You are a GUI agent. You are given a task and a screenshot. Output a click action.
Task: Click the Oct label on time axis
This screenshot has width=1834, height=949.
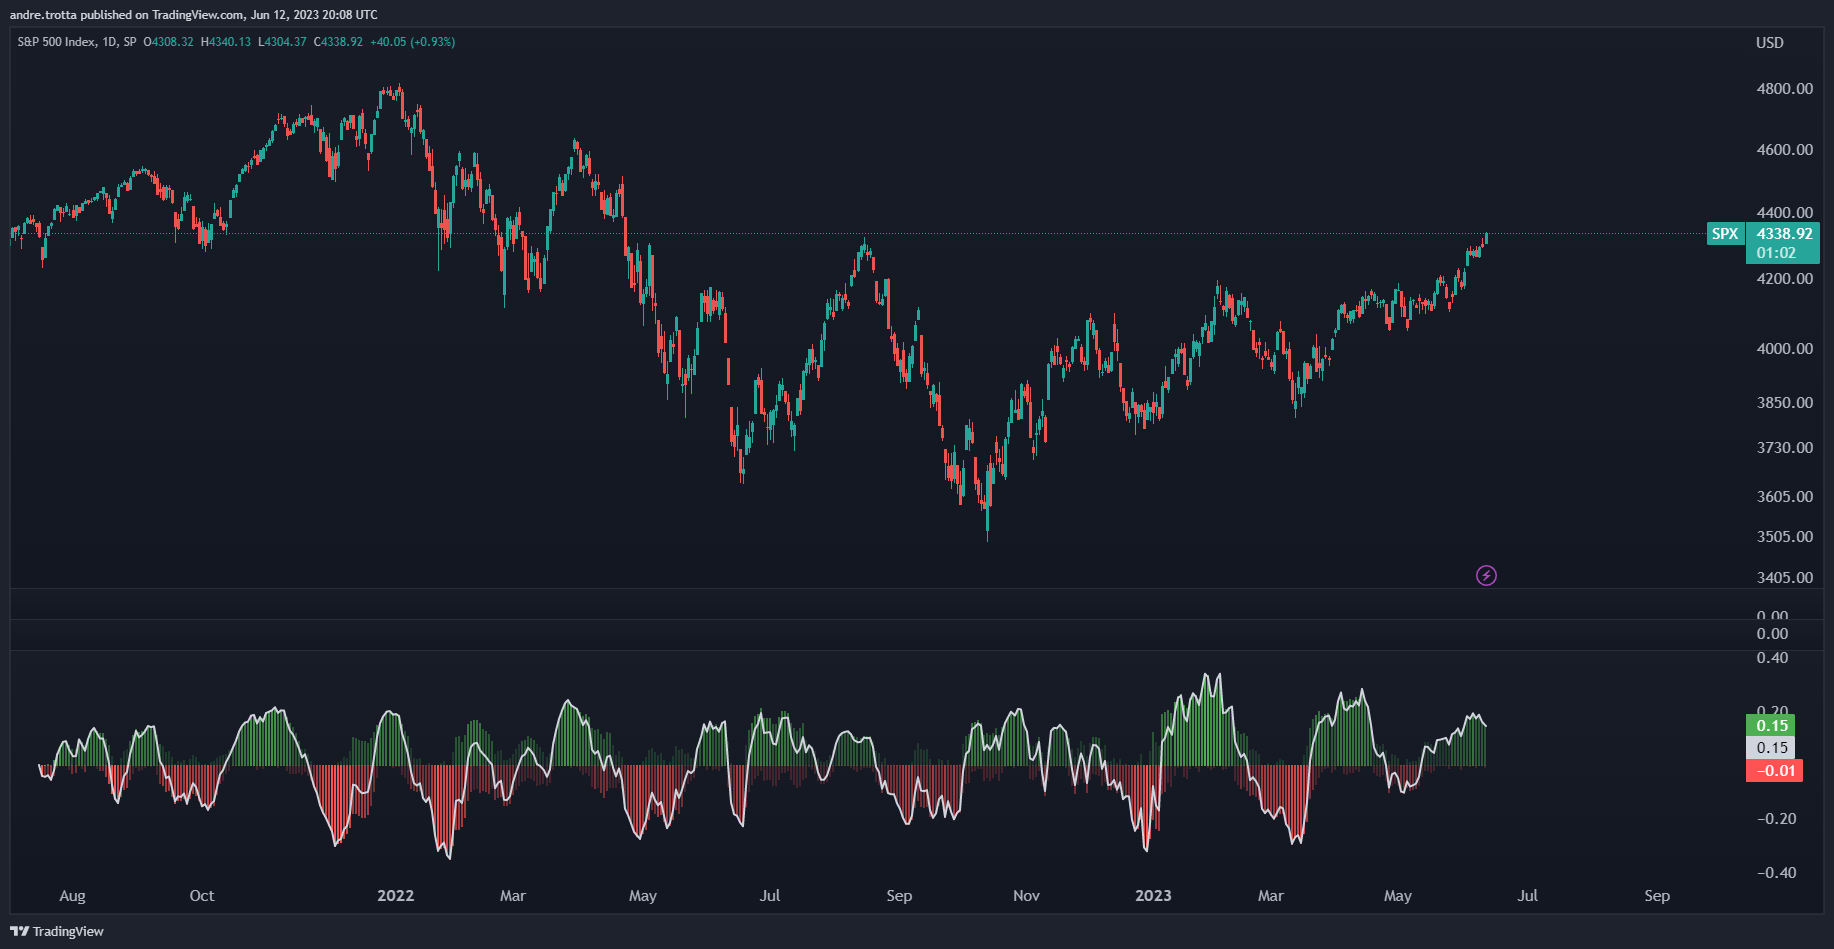(x=202, y=895)
